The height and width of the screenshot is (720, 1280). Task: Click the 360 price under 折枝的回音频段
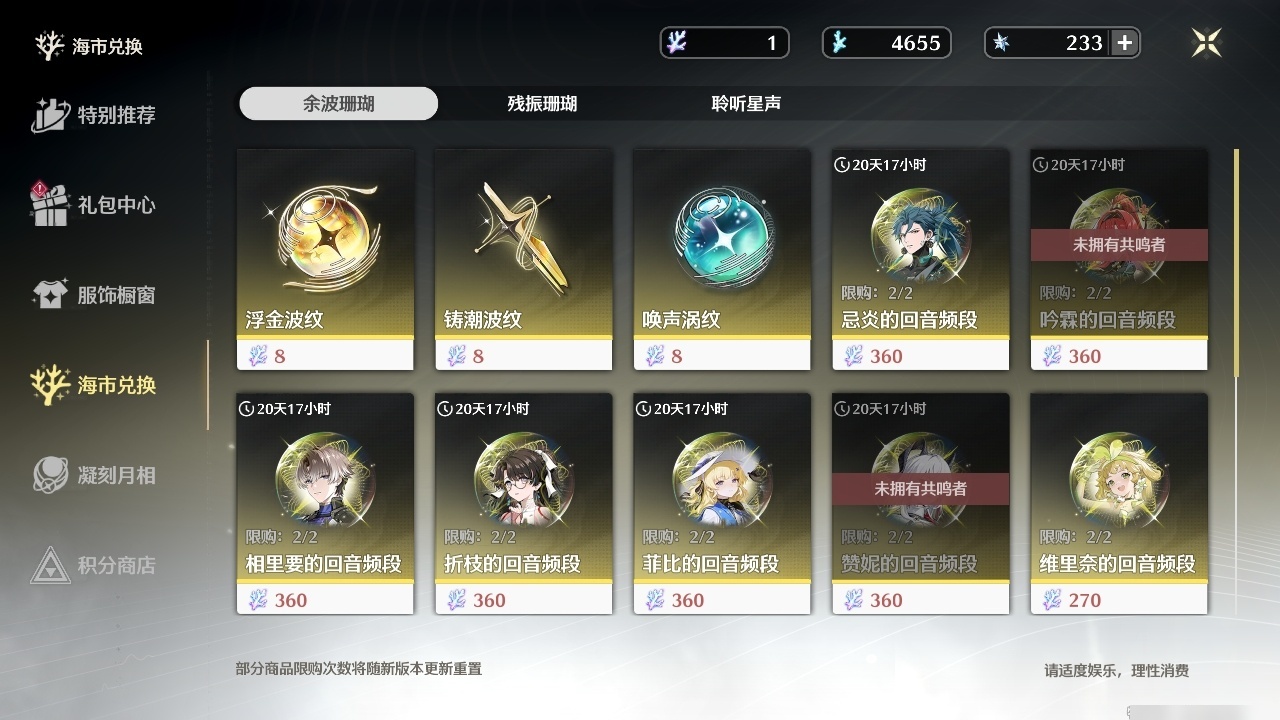click(x=489, y=600)
